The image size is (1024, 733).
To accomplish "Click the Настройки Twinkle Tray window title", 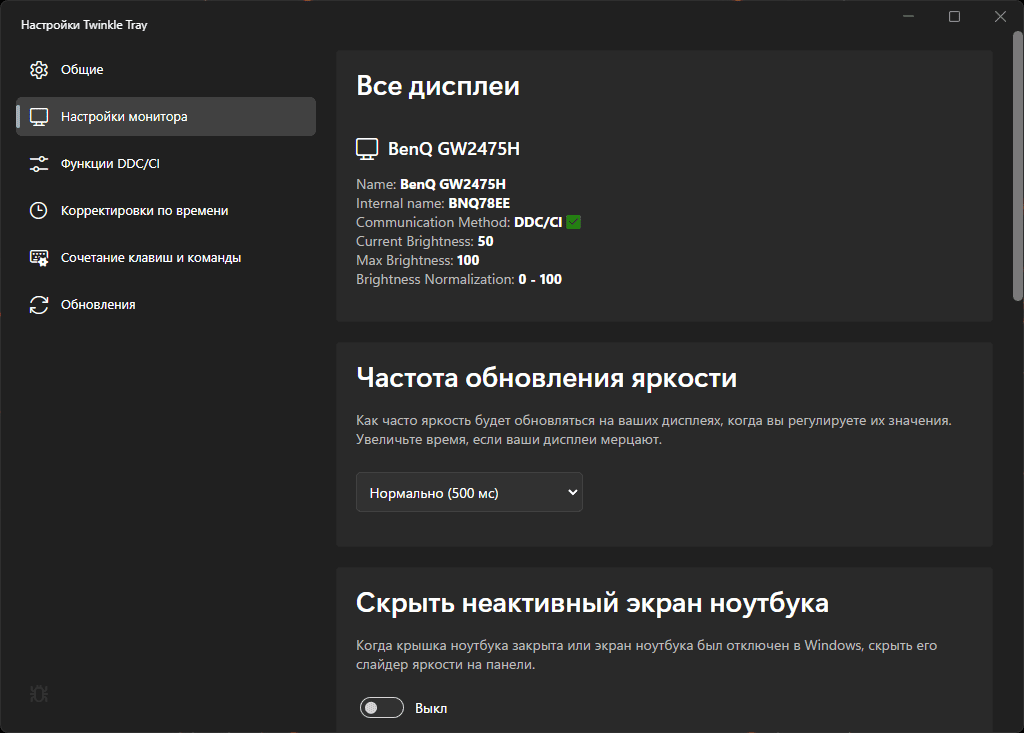I will coord(84,25).
